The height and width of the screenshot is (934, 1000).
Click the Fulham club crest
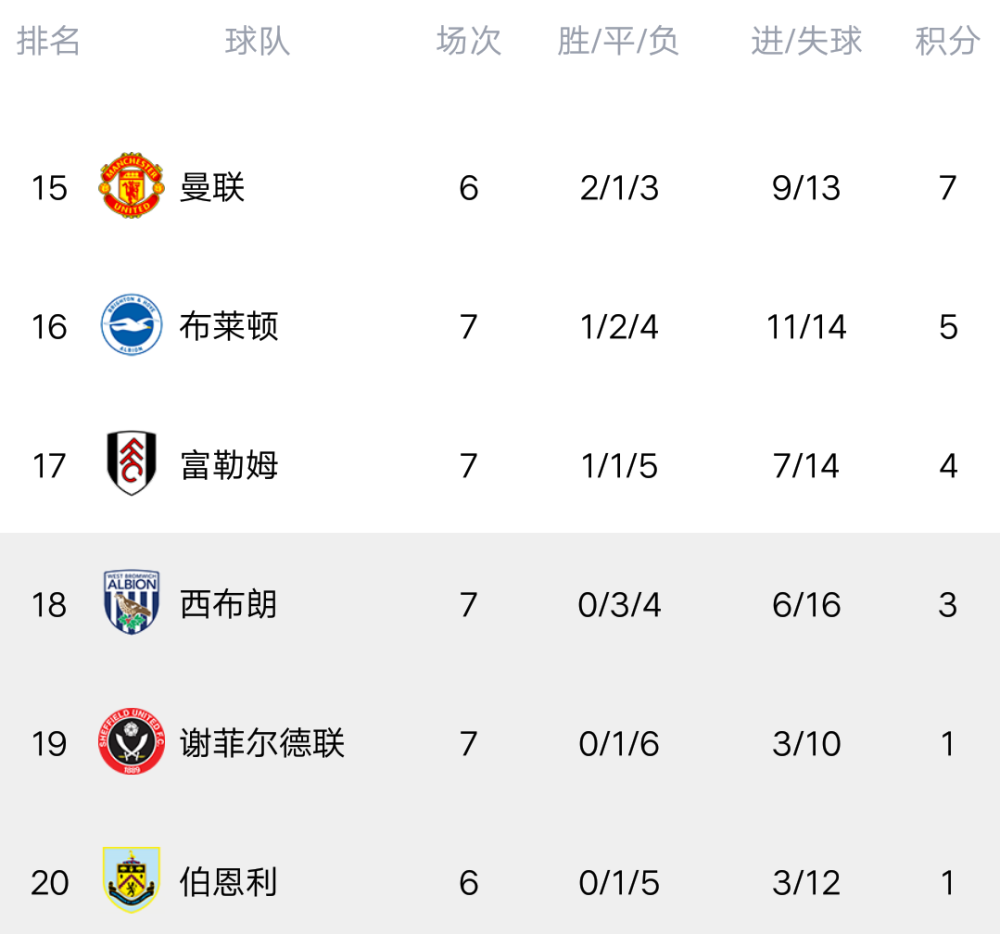[x=131, y=465]
